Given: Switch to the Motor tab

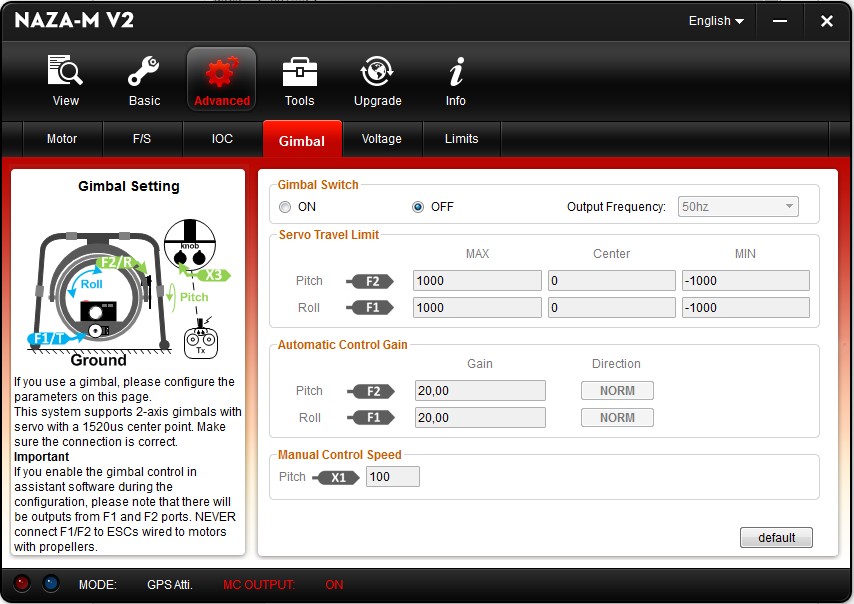Looking at the screenshot, I should [62, 139].
